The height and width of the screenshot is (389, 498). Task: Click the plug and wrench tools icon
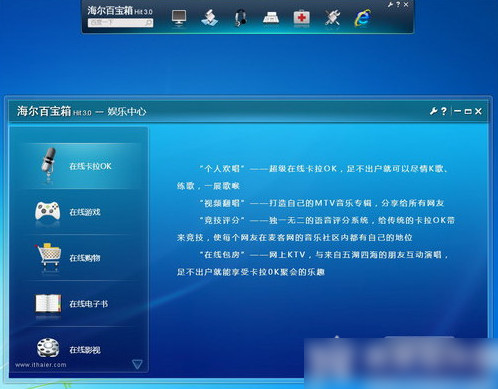coord(332,17)
